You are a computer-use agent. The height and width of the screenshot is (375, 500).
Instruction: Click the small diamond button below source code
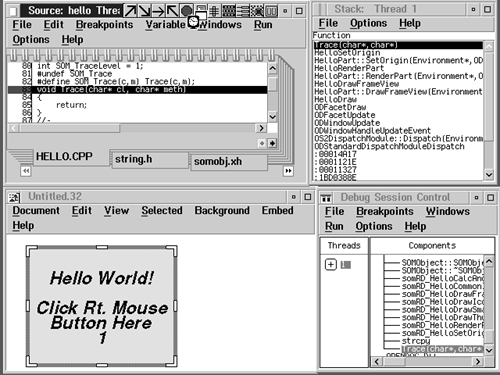pyautogui.click(x=262, y=143)
